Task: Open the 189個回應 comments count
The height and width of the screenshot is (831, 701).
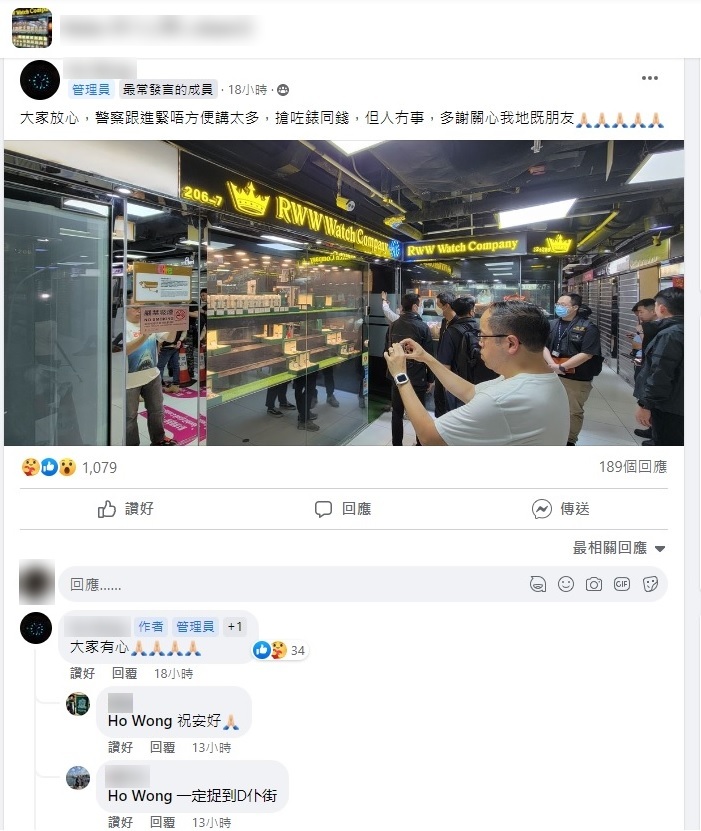Action: tap(633, 467)
